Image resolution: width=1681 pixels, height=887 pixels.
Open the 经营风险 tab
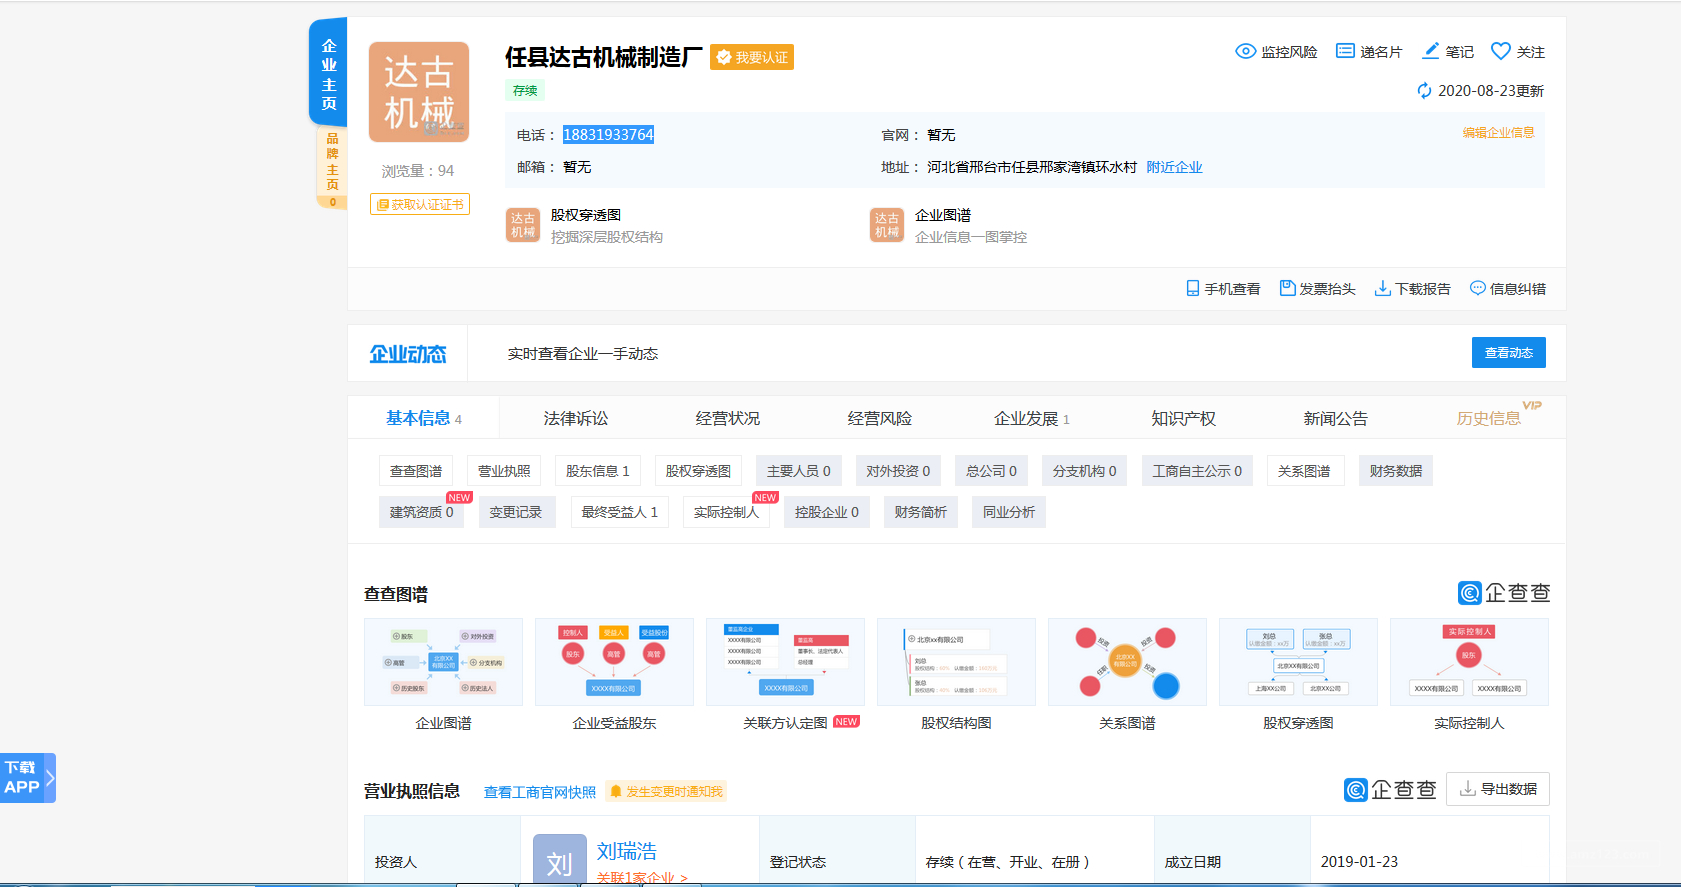point(879,419)
